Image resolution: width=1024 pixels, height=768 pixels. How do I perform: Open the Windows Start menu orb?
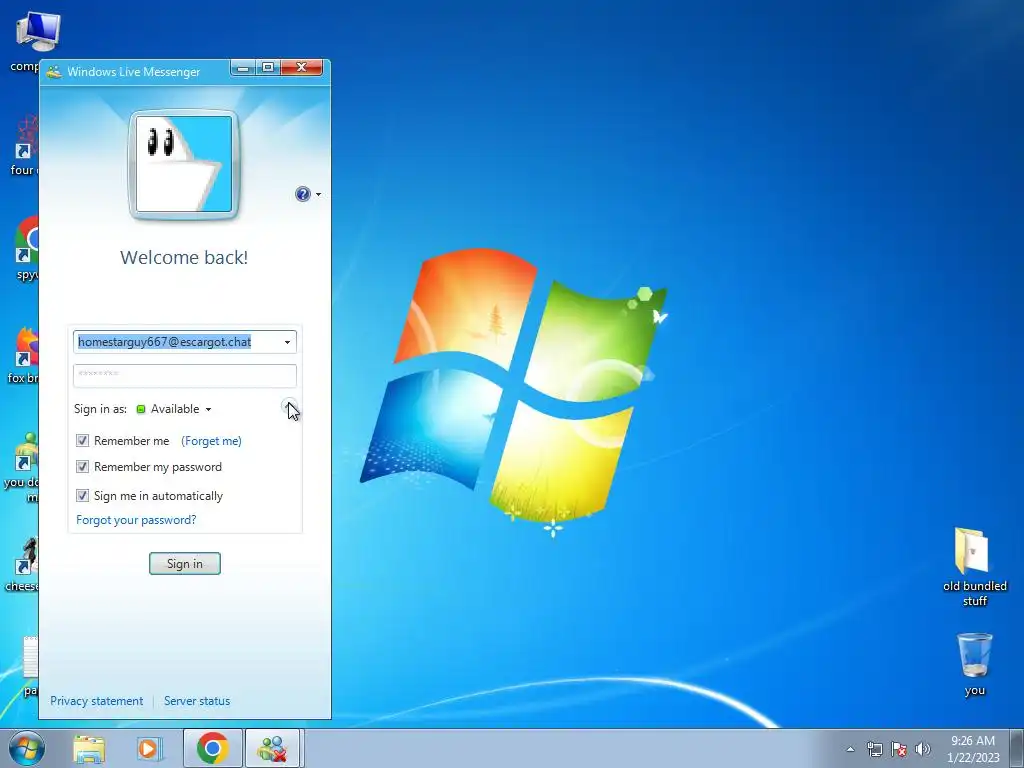pos(27,748)
